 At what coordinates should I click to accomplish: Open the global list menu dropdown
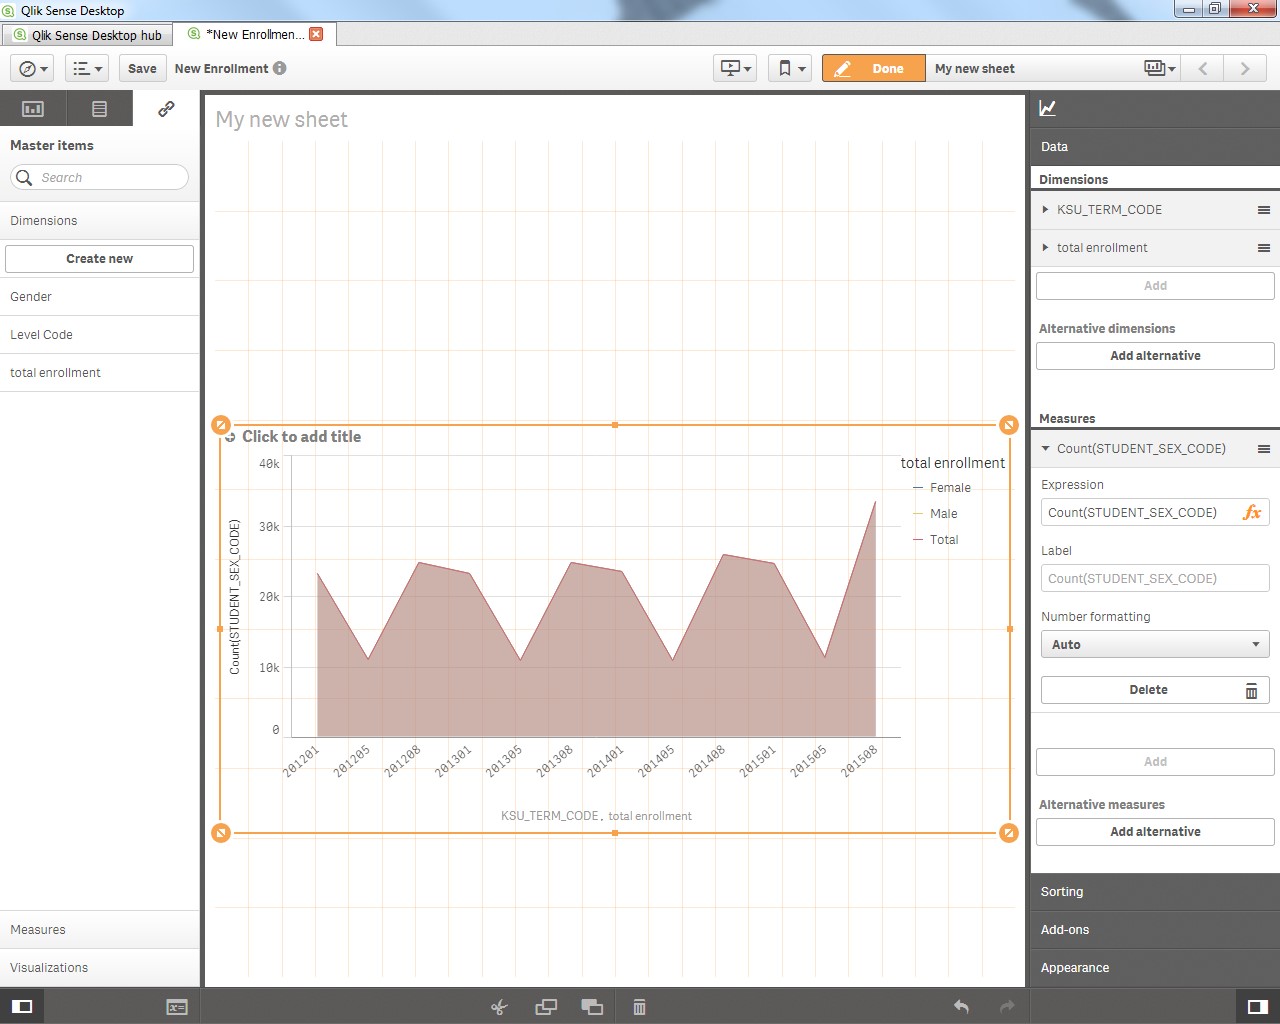(87, 69)
